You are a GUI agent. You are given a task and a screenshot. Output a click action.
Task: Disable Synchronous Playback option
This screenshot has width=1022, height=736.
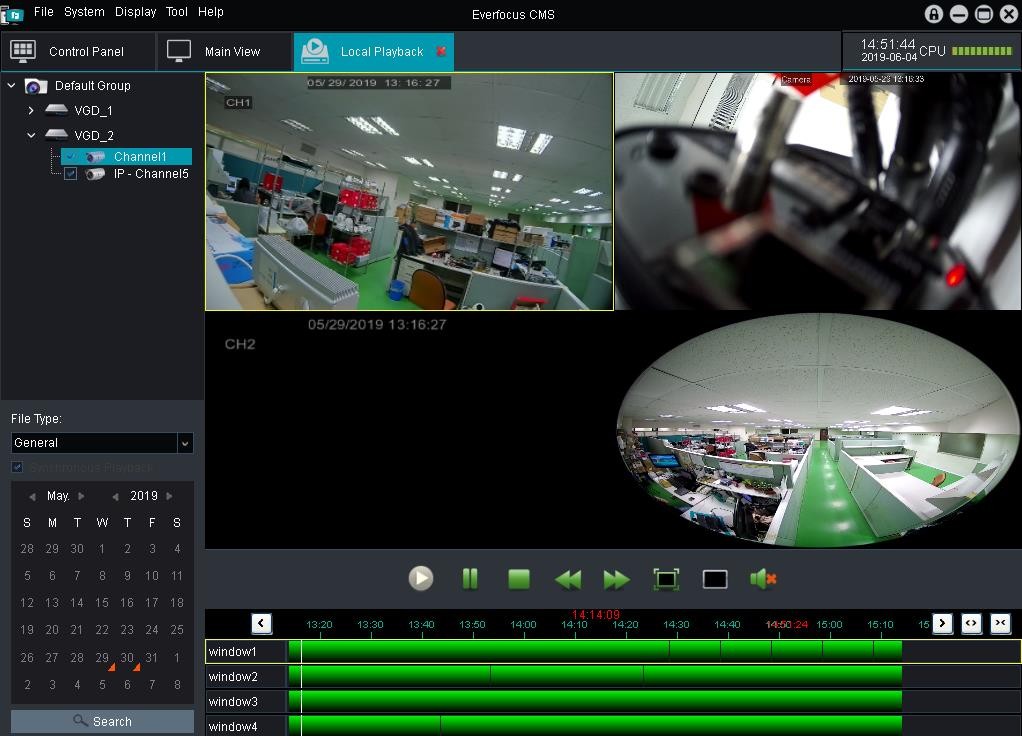pos(17,467)
